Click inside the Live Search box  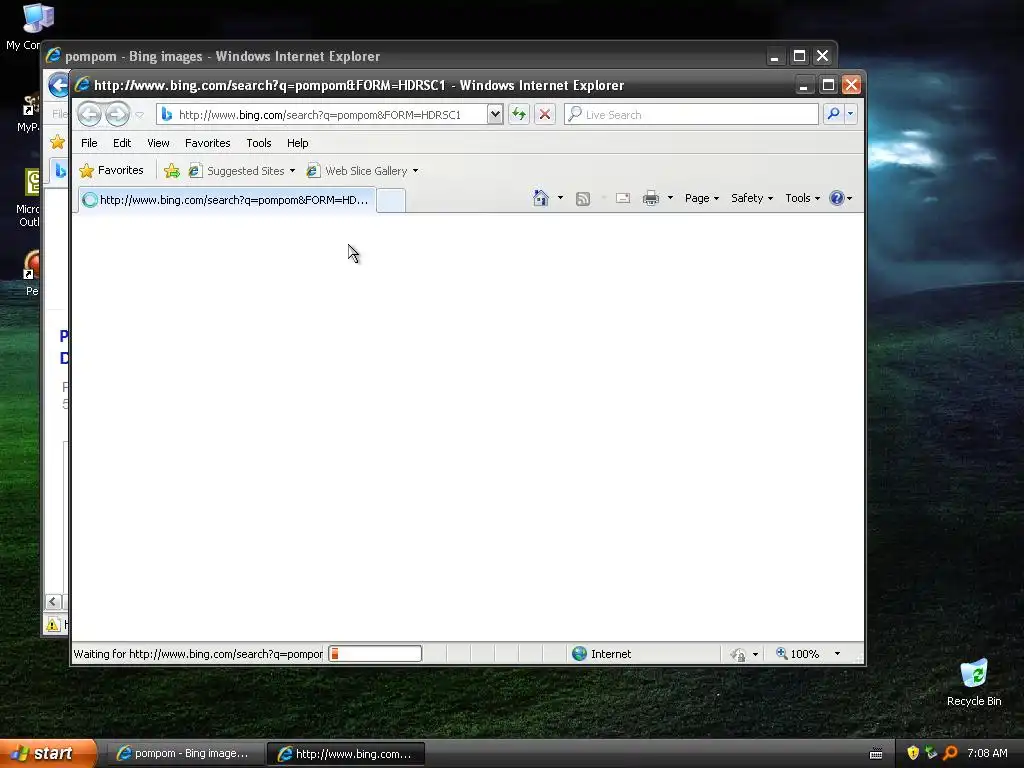point(692,114)
